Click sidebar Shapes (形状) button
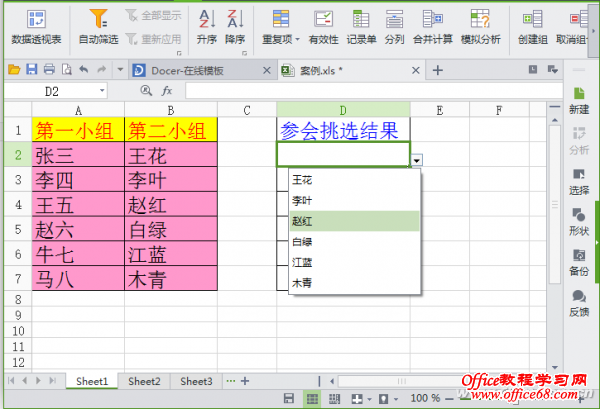This screenshot has height=409, width=600. (x=579, y=222)
